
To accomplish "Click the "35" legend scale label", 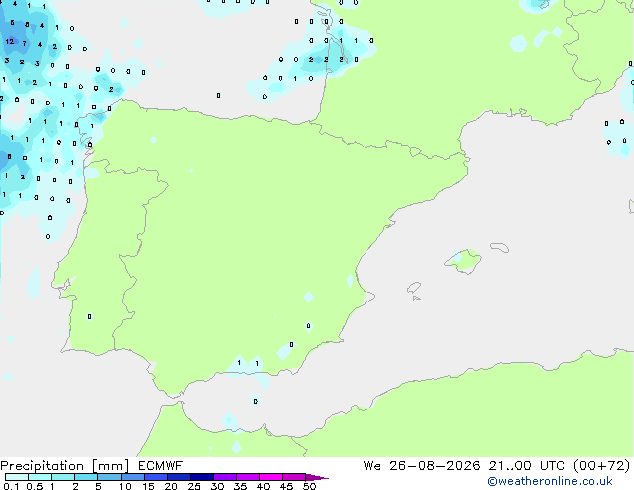I will (x=240, y=486).
